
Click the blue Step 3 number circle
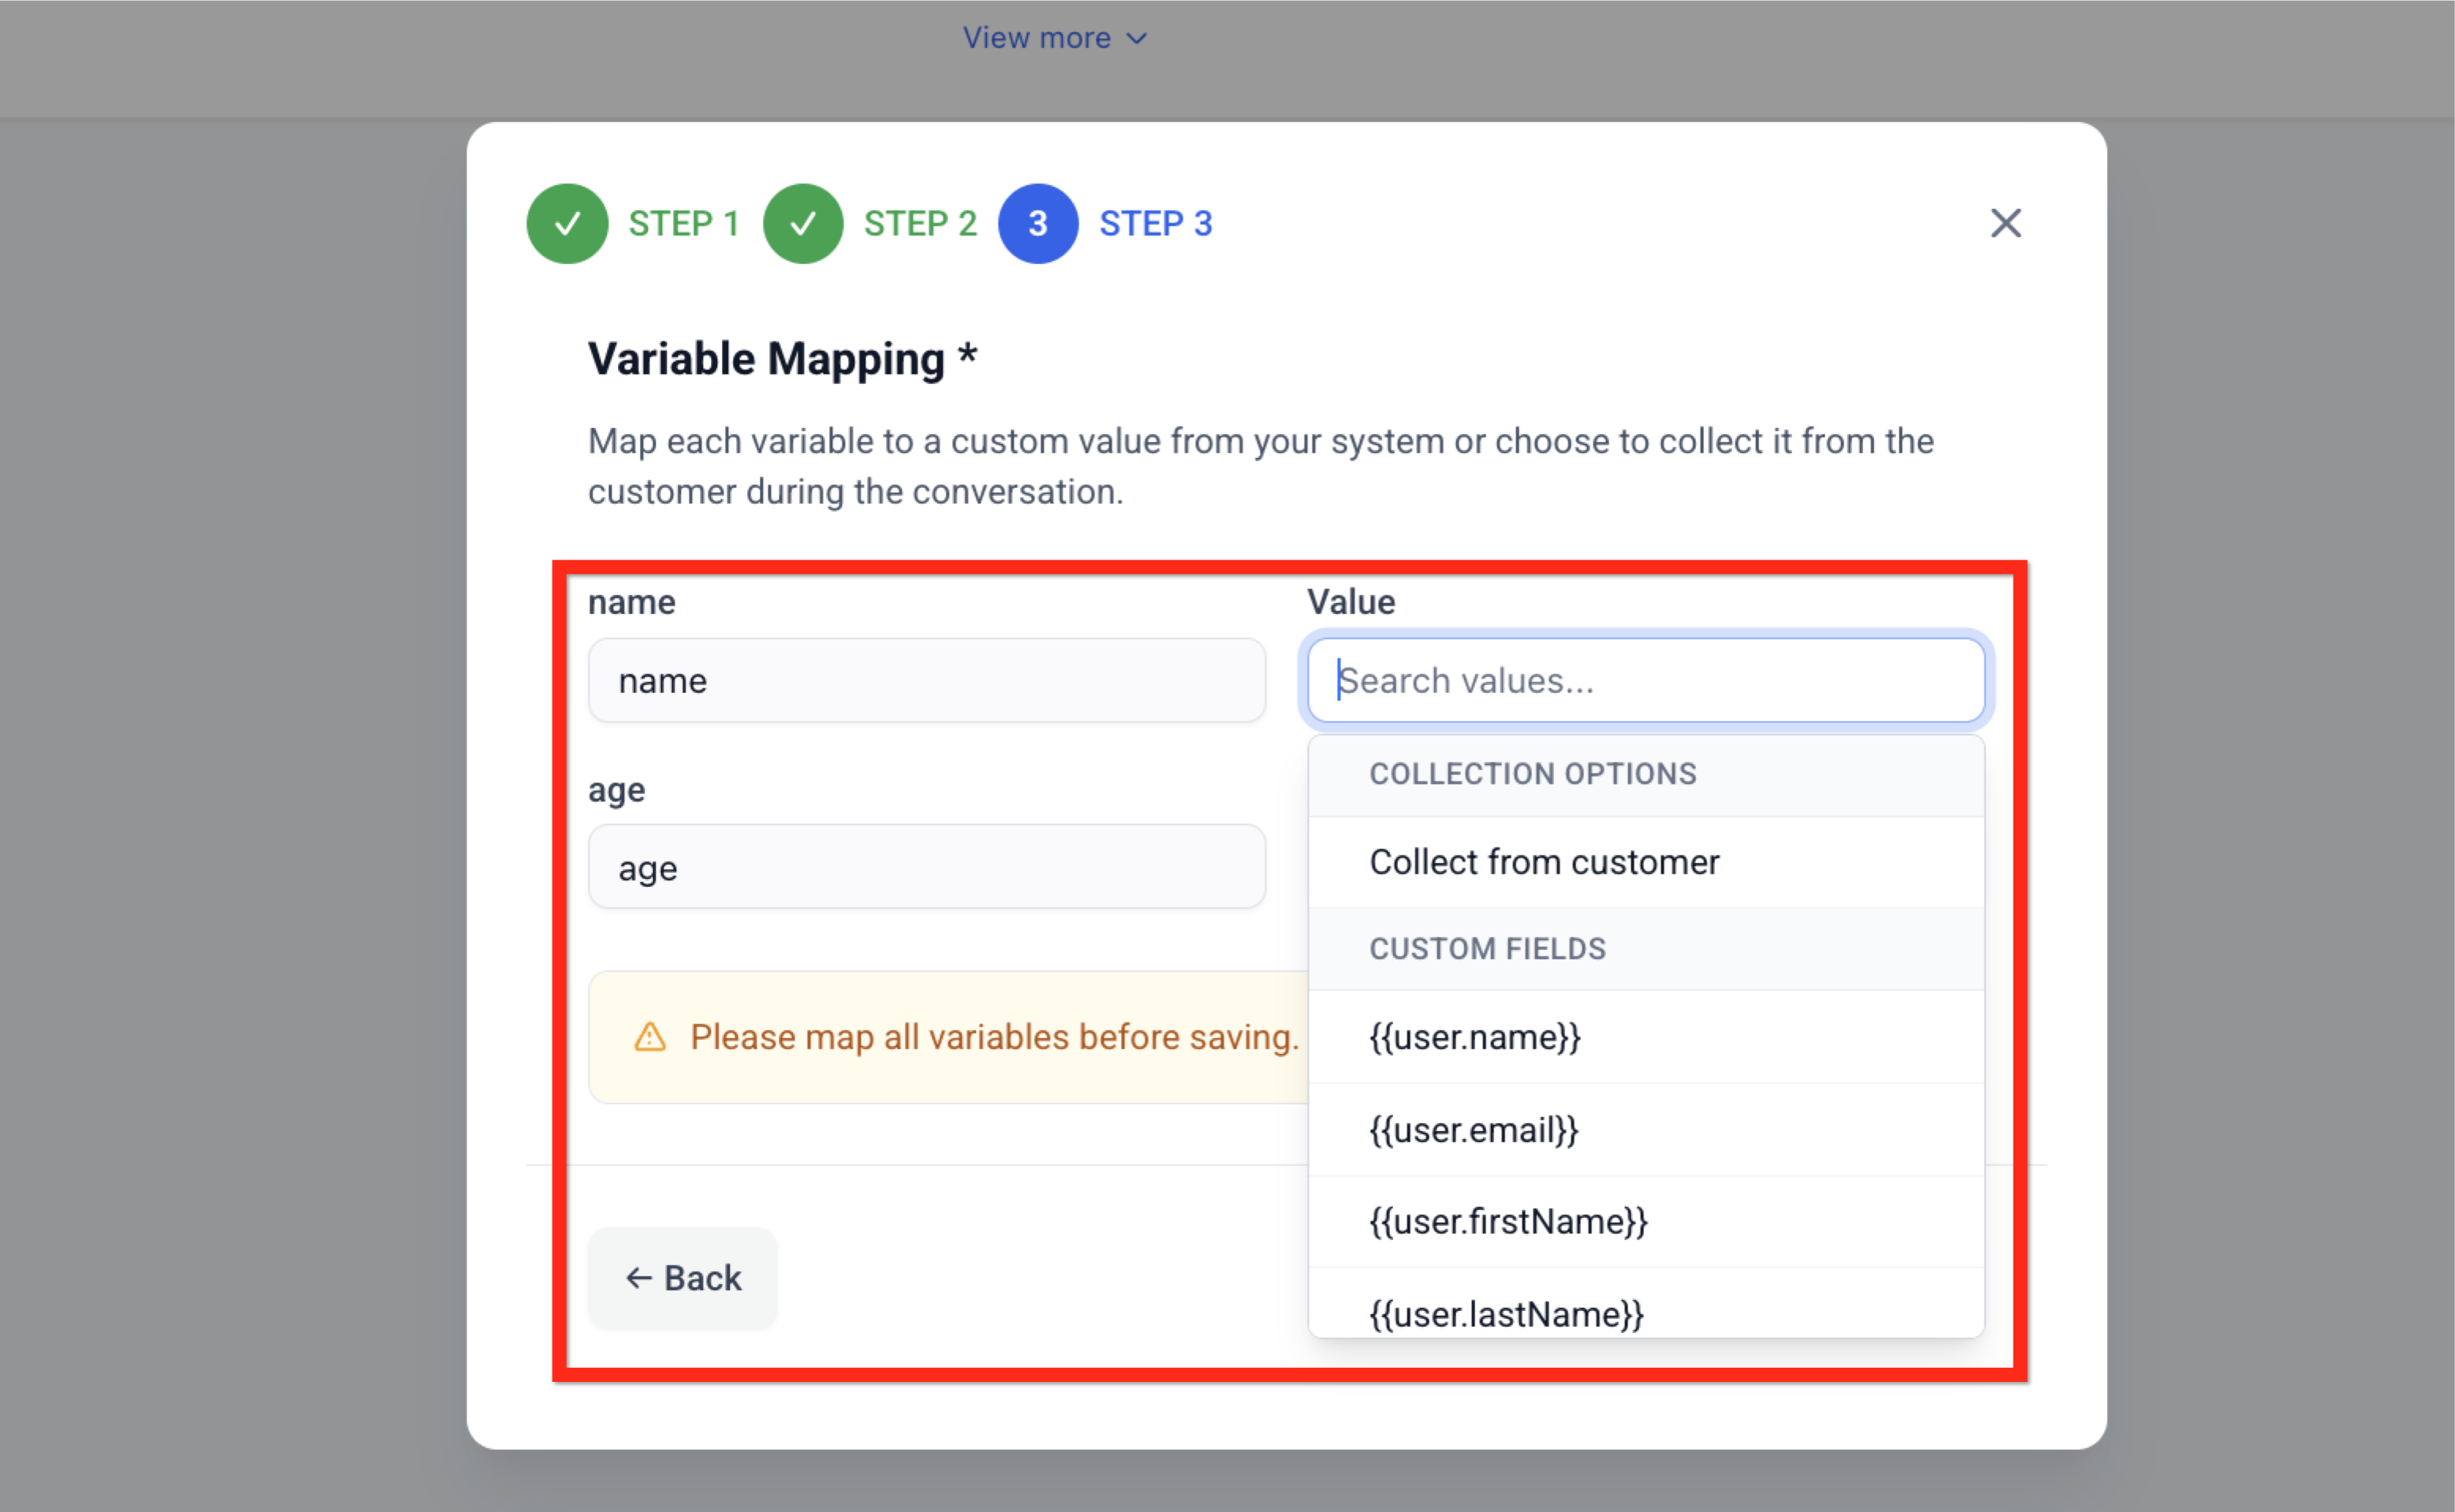tap(1037, 223)
